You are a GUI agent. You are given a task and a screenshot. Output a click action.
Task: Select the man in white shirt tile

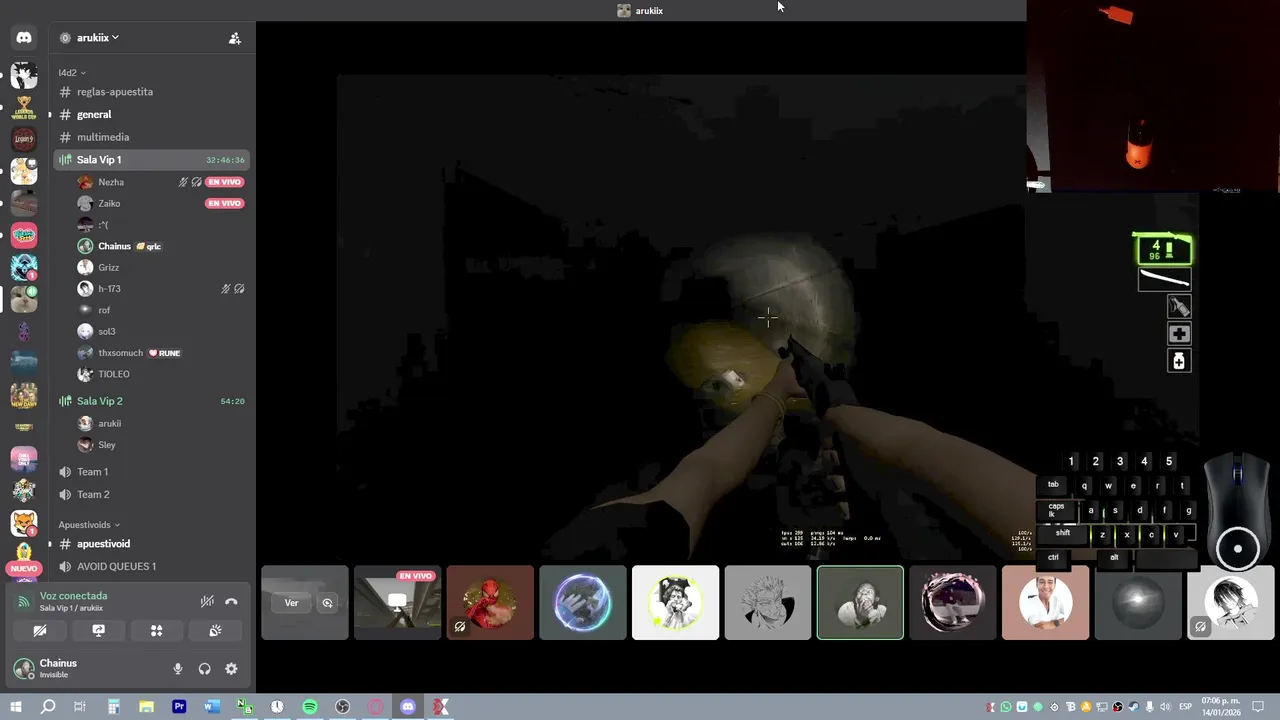pos(1045,603)
